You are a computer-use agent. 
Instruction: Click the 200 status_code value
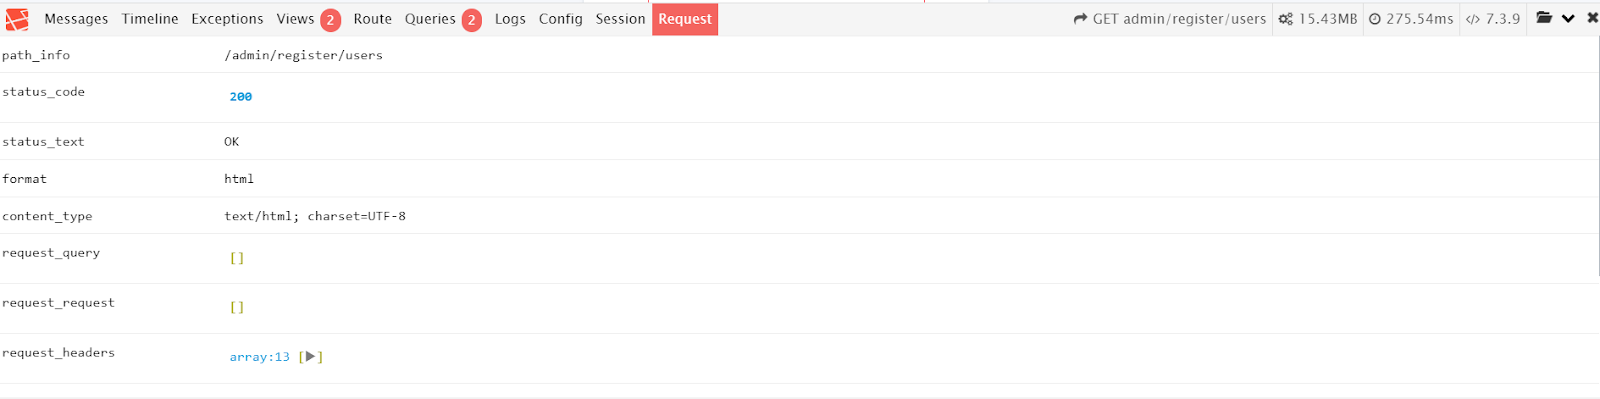coord(241,97)
